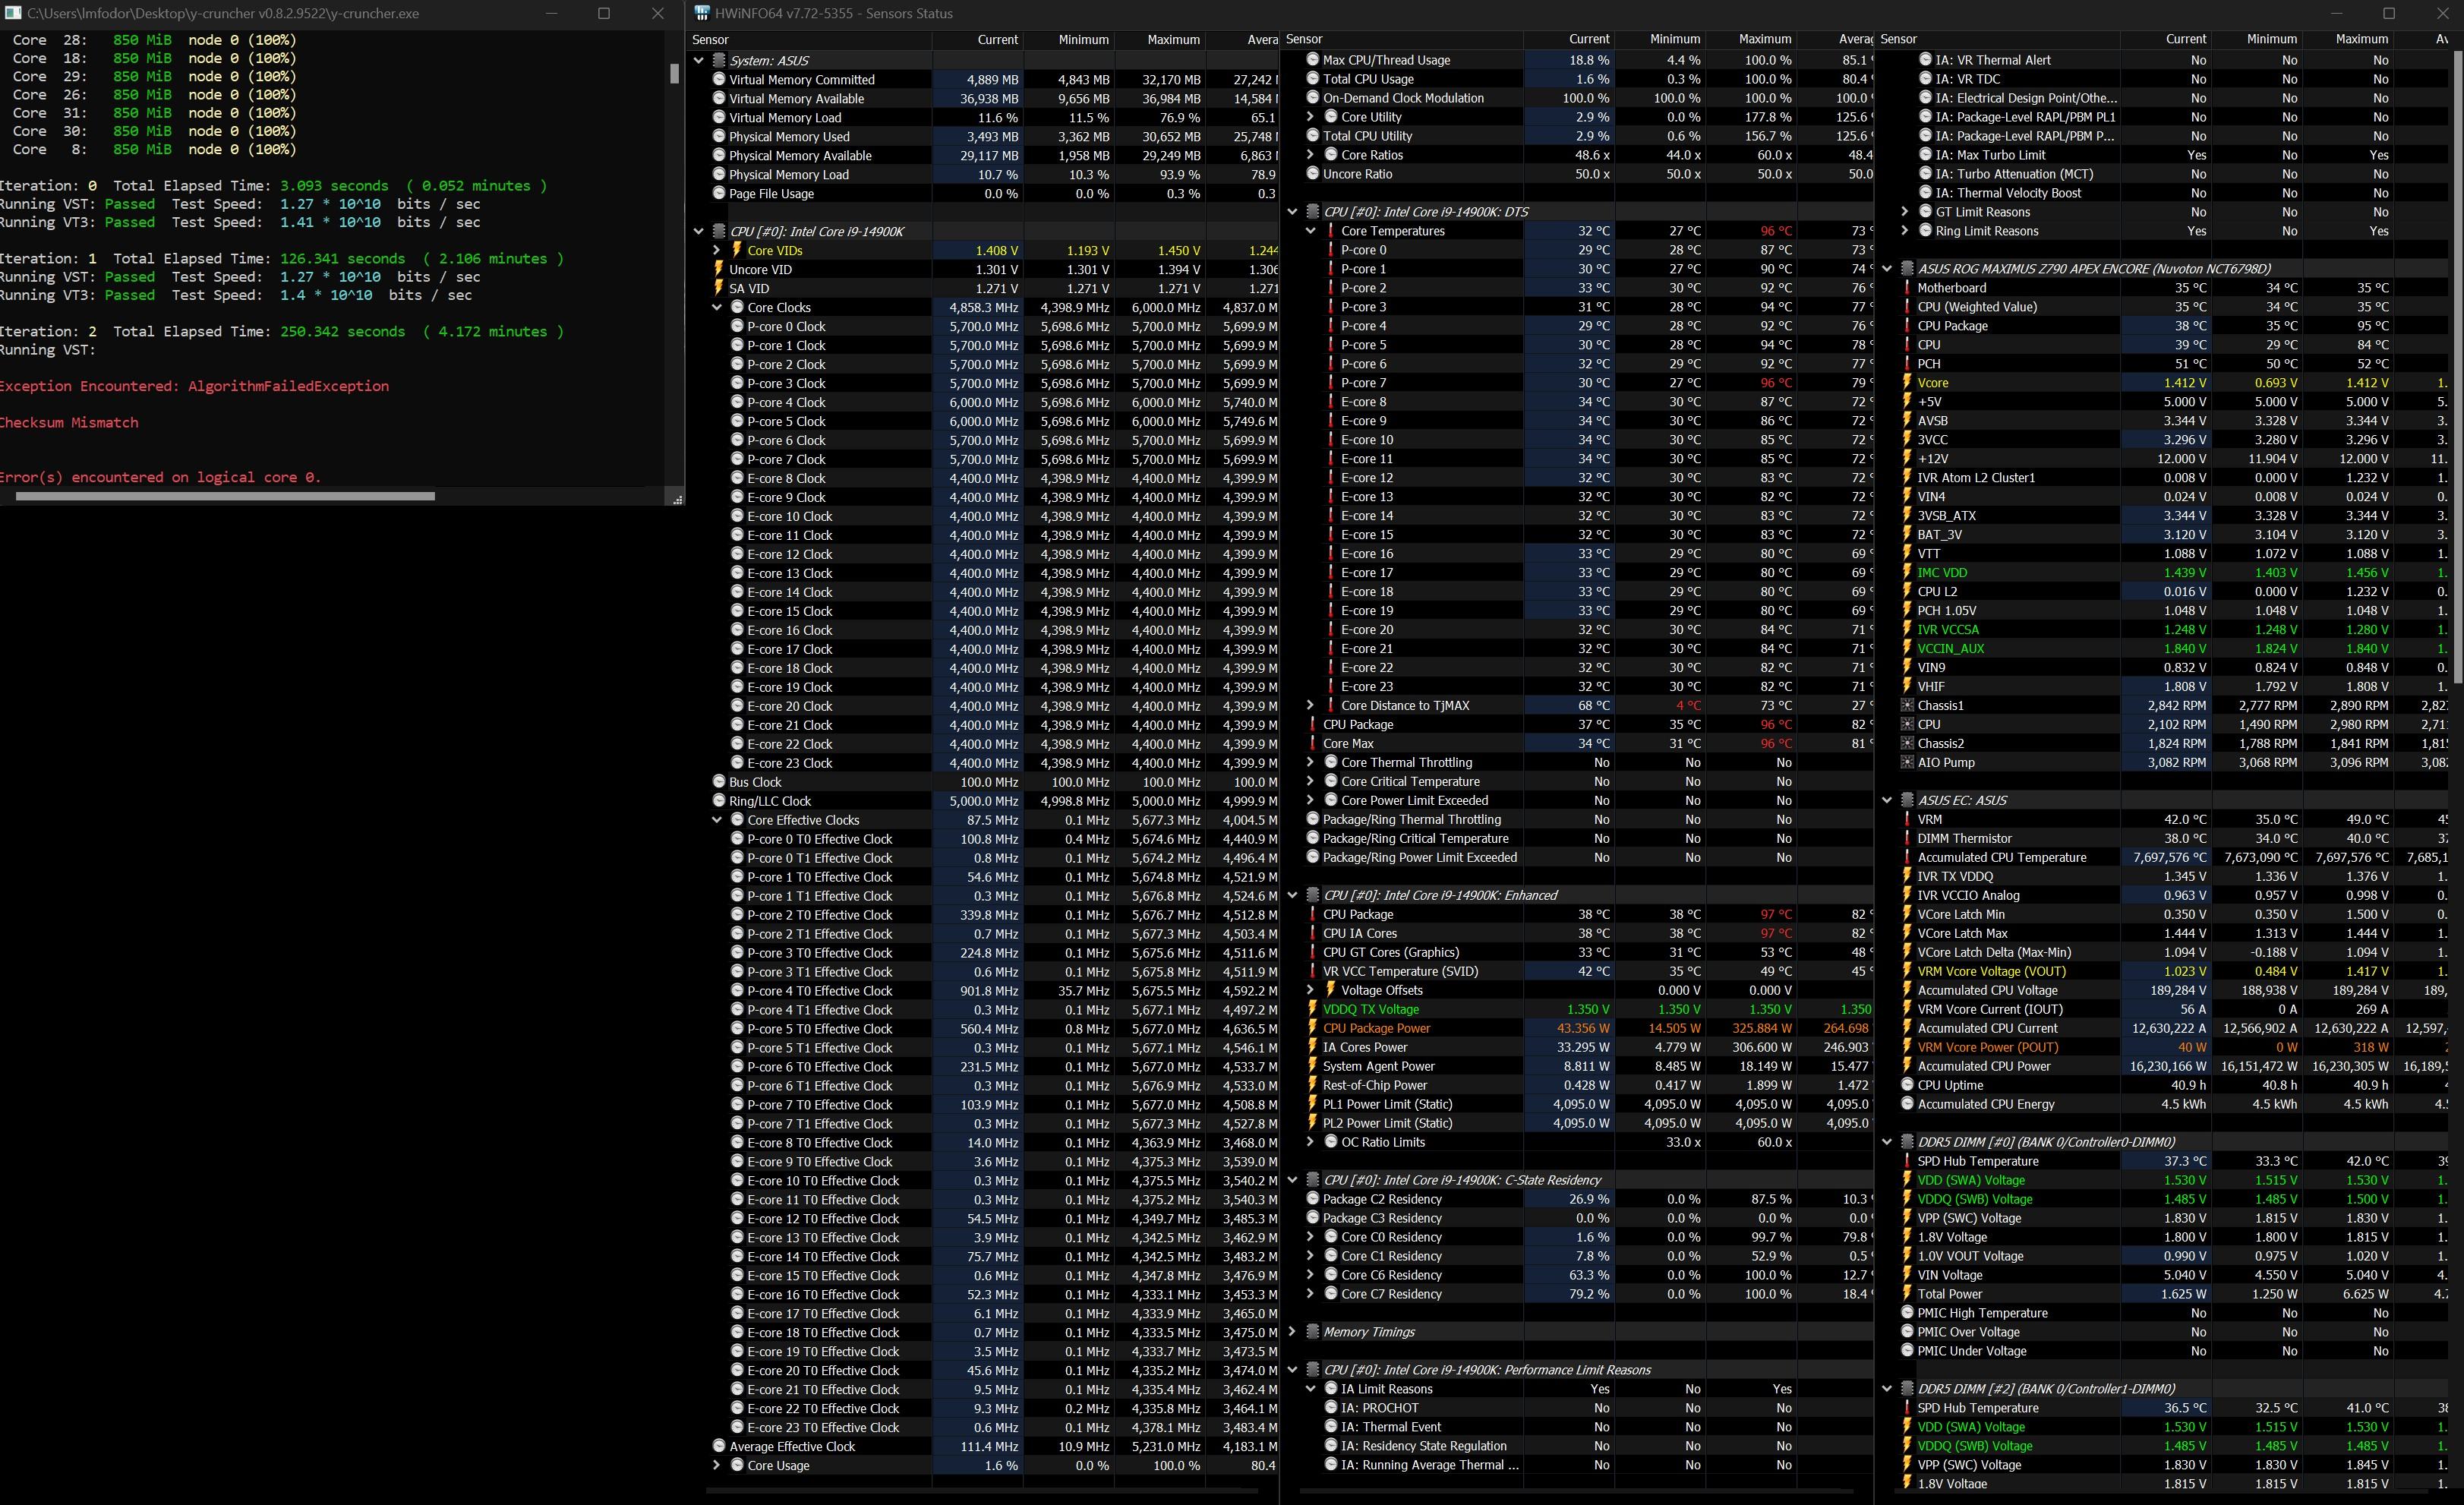The height and width of the screenshot is (1505, 2464).
Task: Click the PL1 Power Limit (Static) icon
Action: coord(1312,1105)
